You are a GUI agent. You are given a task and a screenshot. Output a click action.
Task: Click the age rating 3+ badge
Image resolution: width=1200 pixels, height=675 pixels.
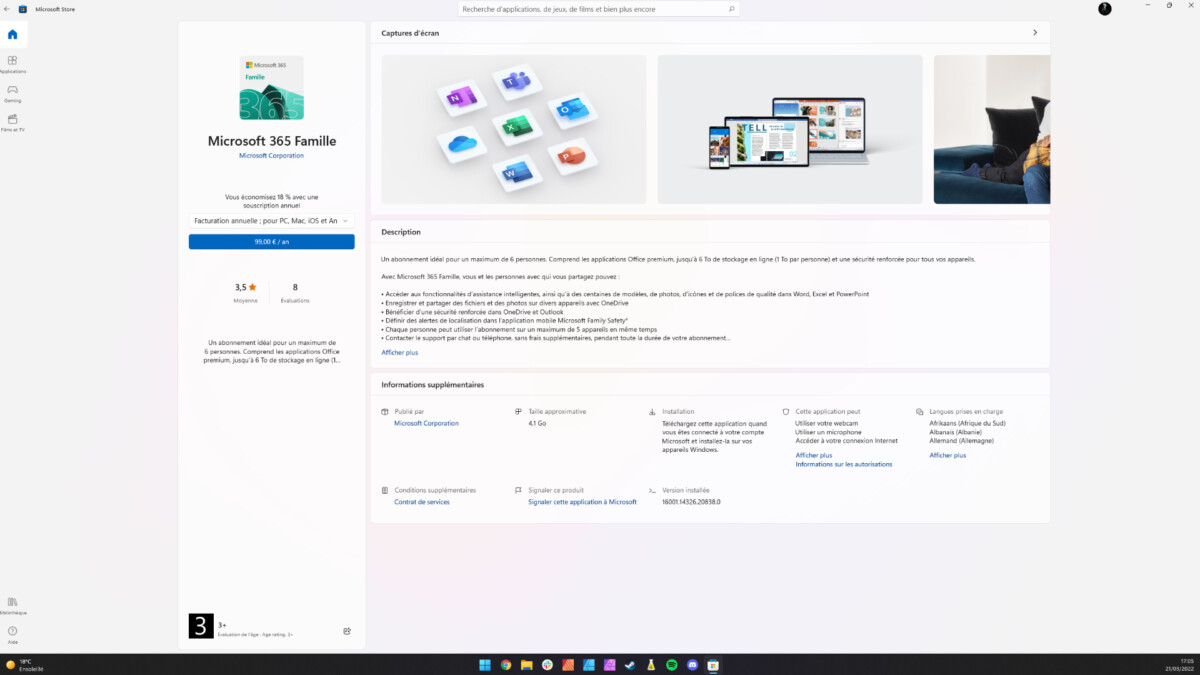[201, 626]
